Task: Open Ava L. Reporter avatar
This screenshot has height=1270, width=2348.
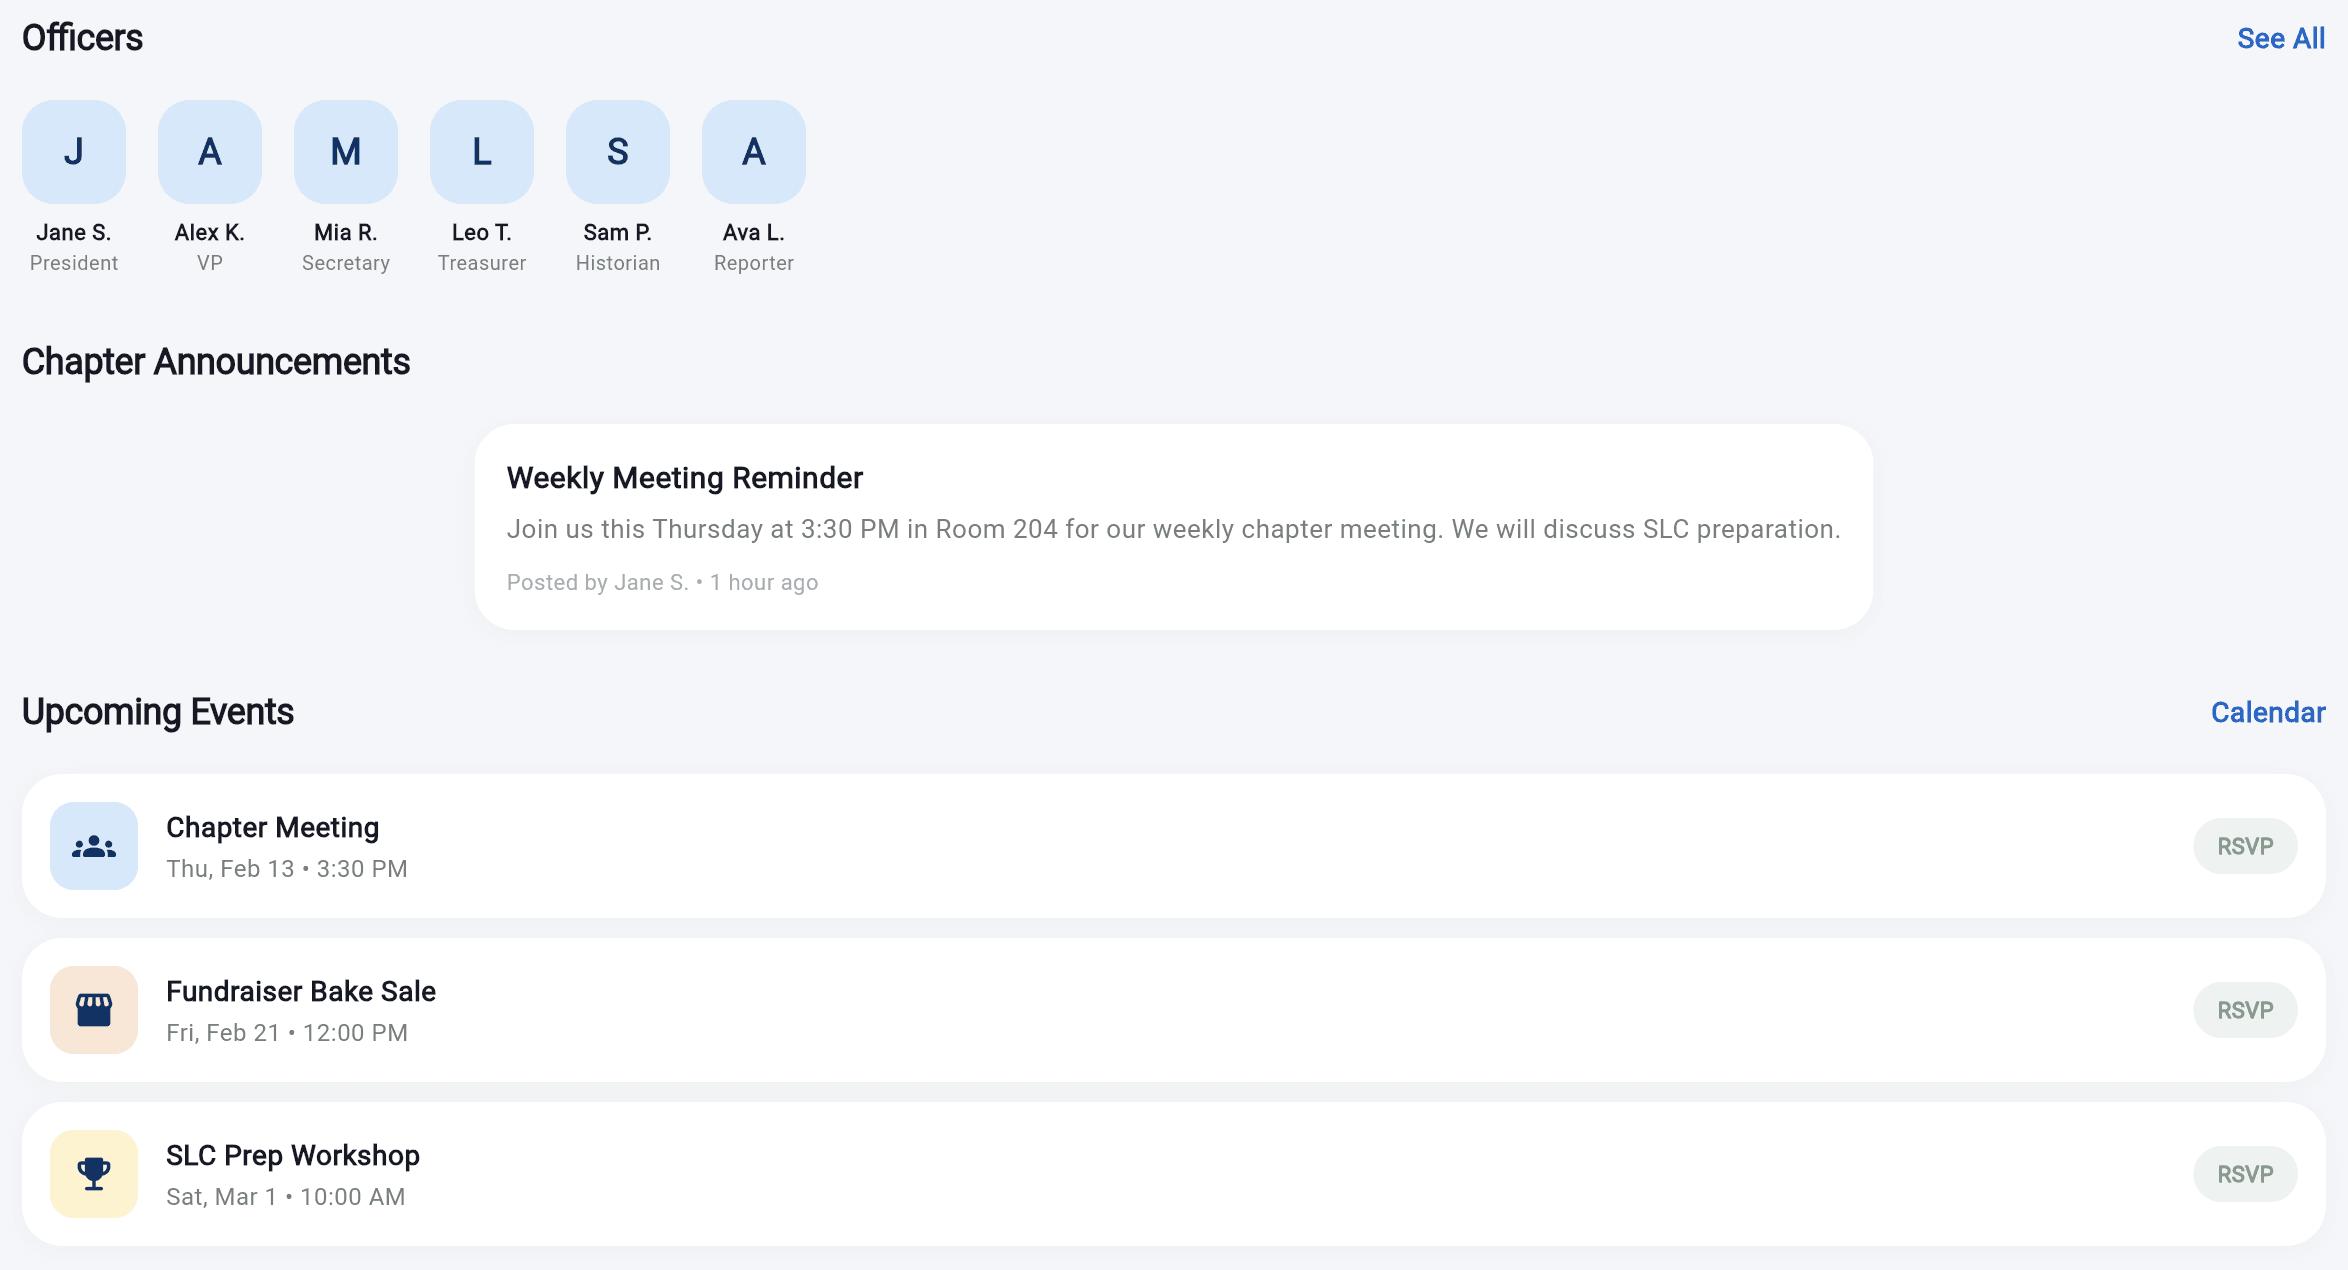Action: 754,152
